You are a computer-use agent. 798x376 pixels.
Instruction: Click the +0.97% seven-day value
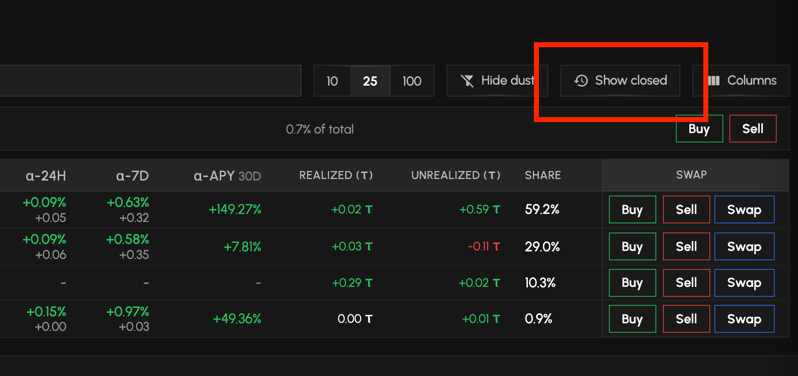pyautogui.click(x=128, y=311)
